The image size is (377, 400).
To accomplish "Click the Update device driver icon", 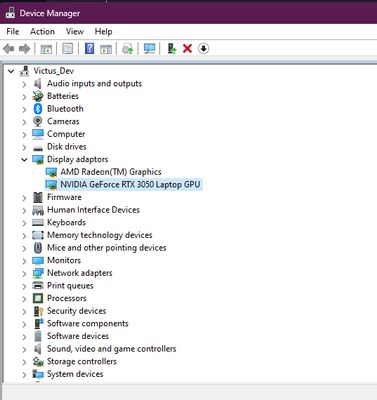I will coord(128,49).
